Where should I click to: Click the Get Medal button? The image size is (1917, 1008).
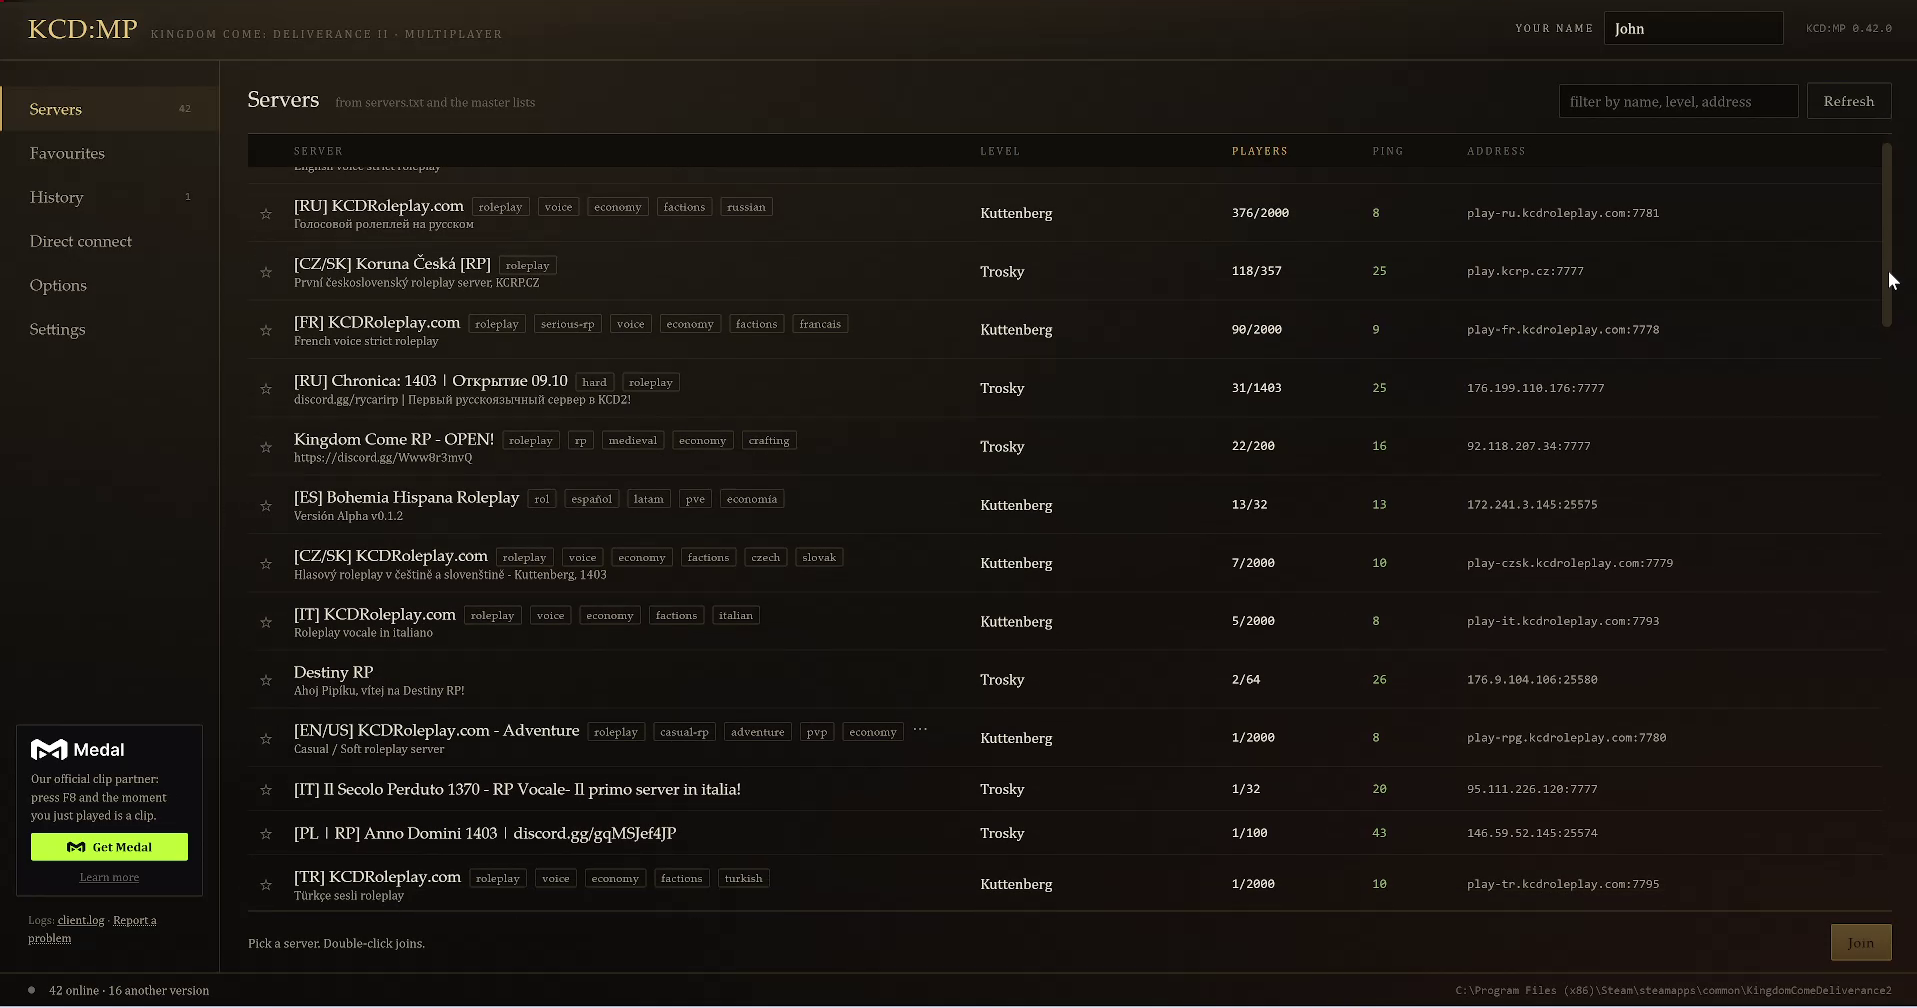(x=109, y=847)
